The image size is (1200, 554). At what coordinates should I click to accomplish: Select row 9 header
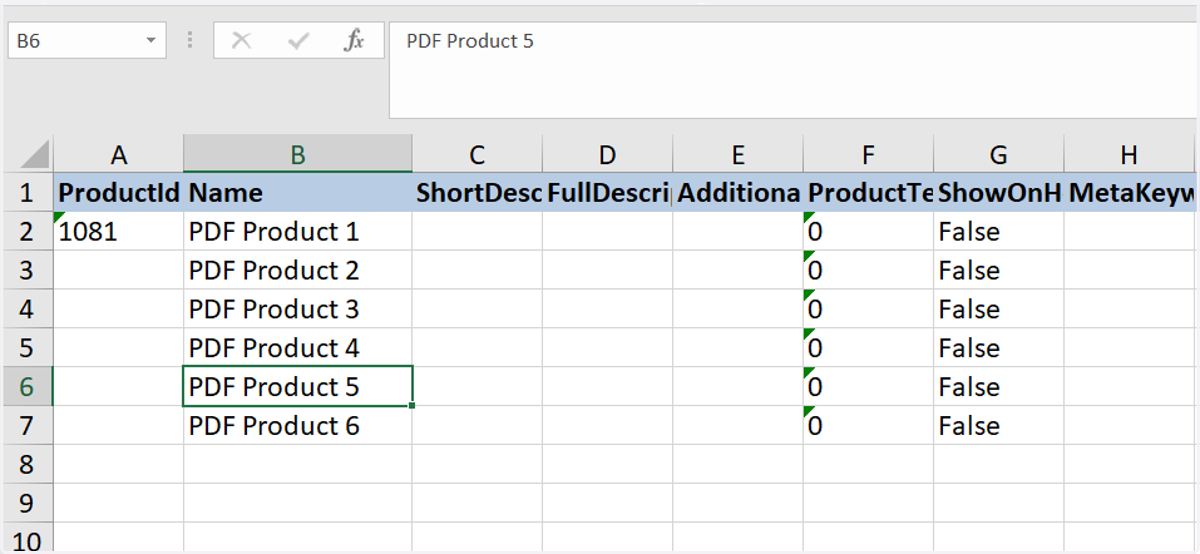click(x=27, y=503)
